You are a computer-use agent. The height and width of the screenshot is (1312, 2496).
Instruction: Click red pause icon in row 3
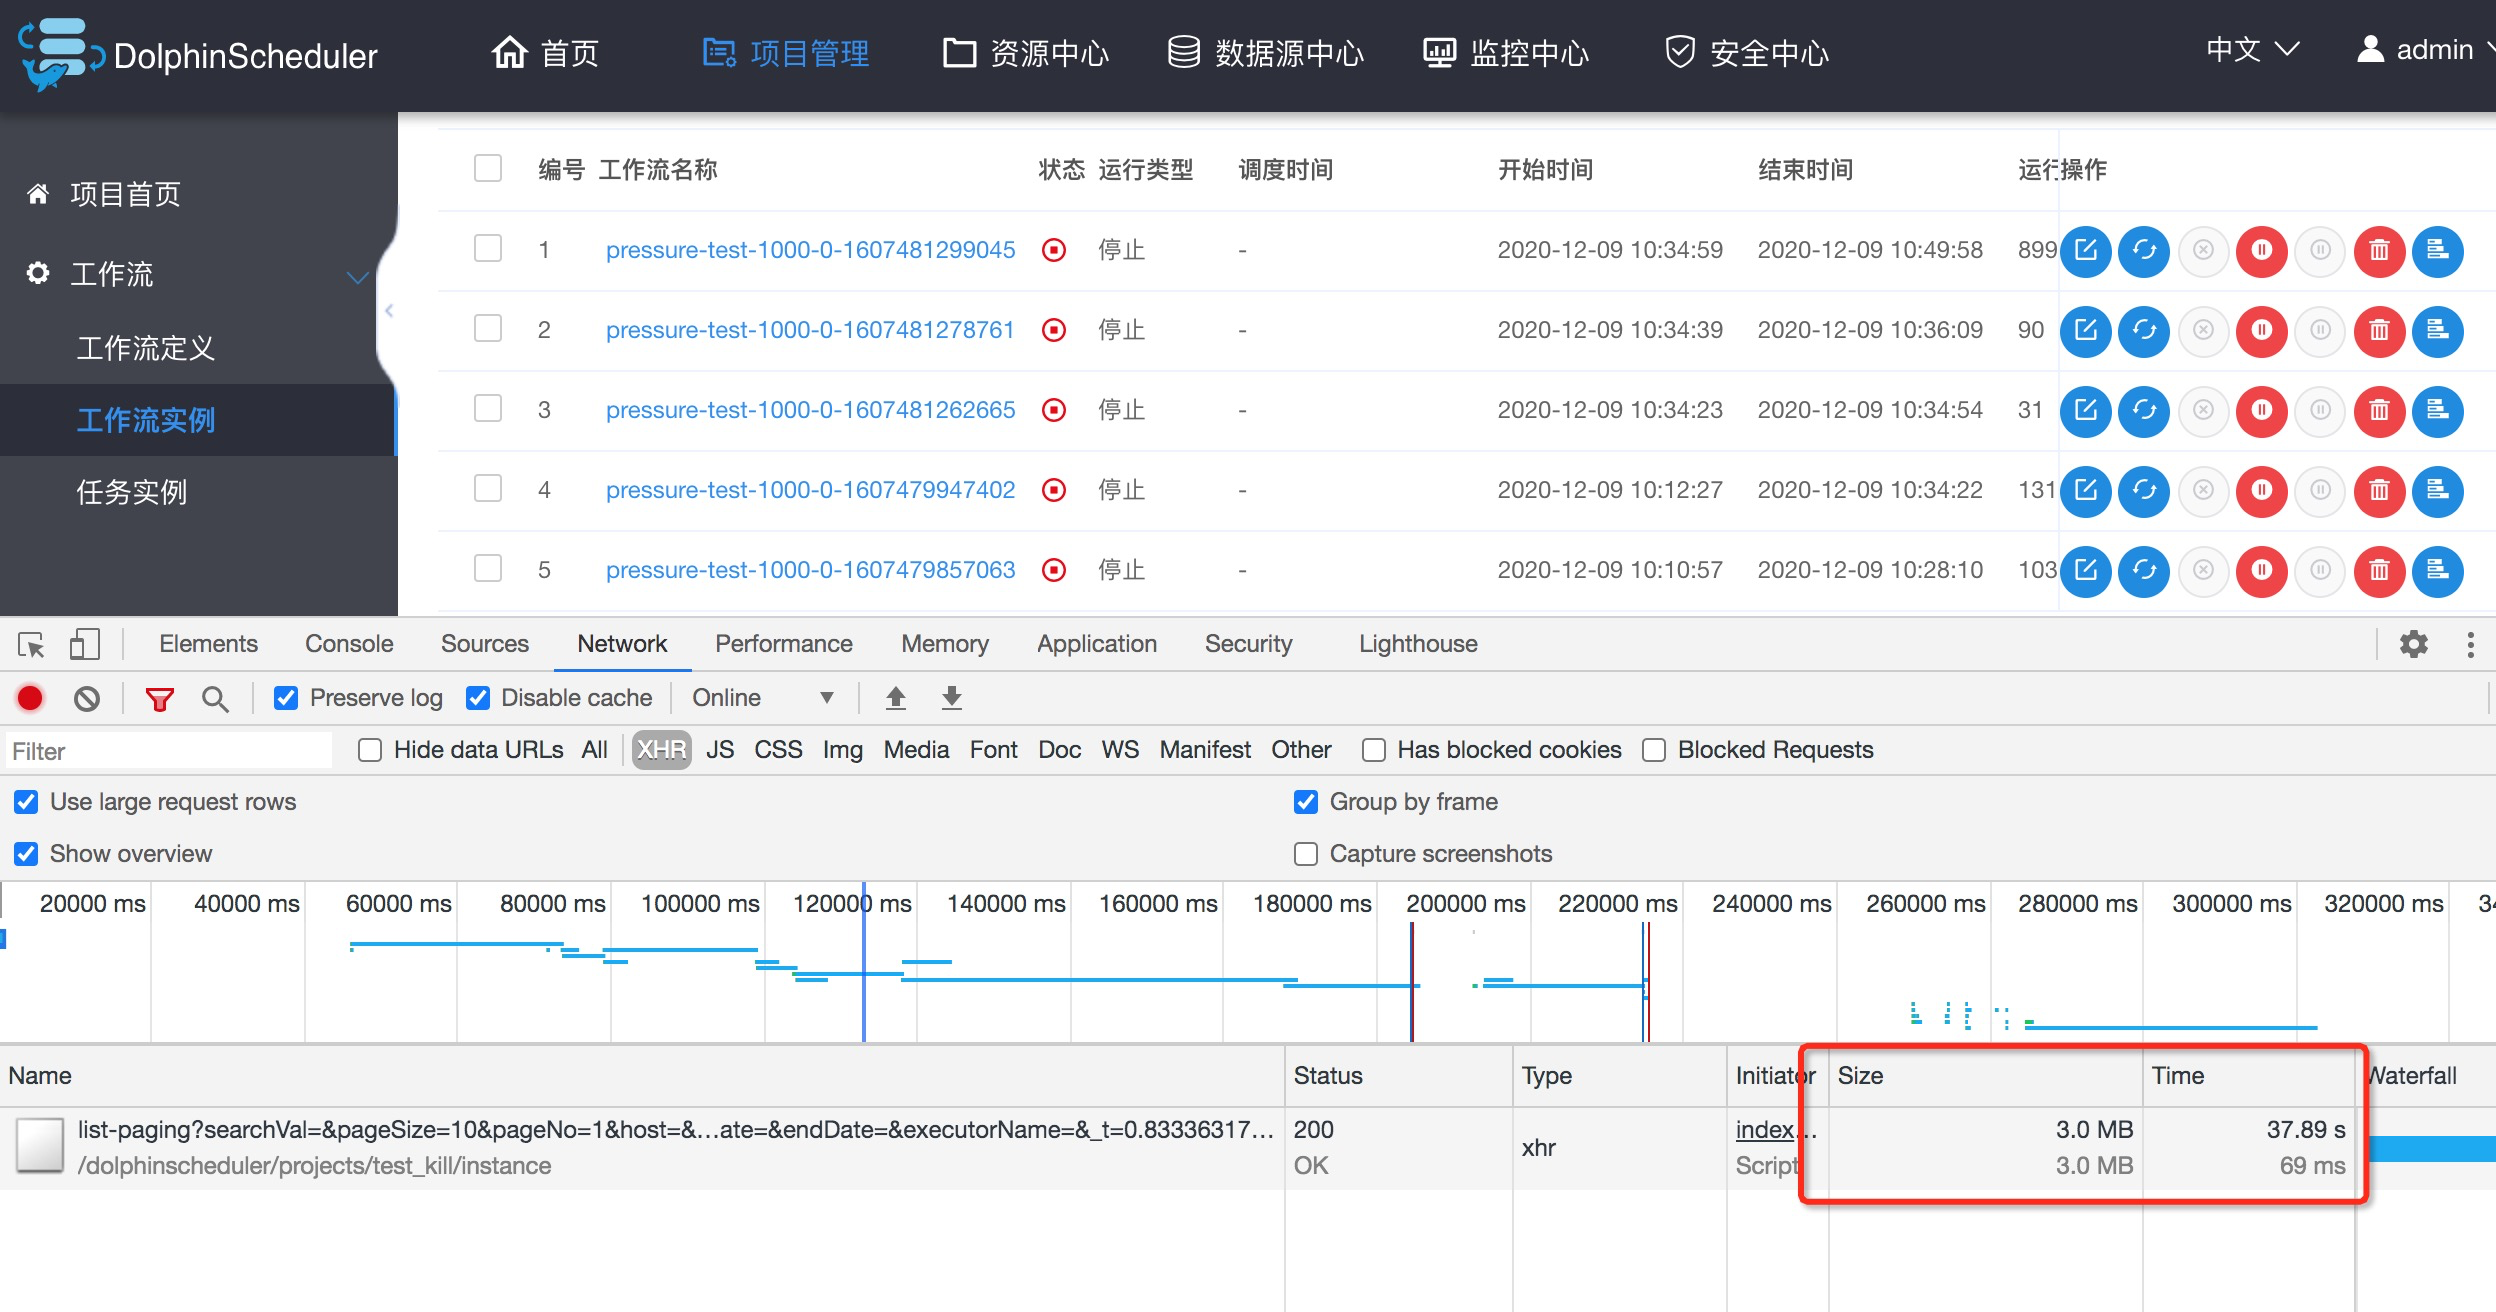point(2262,410)
